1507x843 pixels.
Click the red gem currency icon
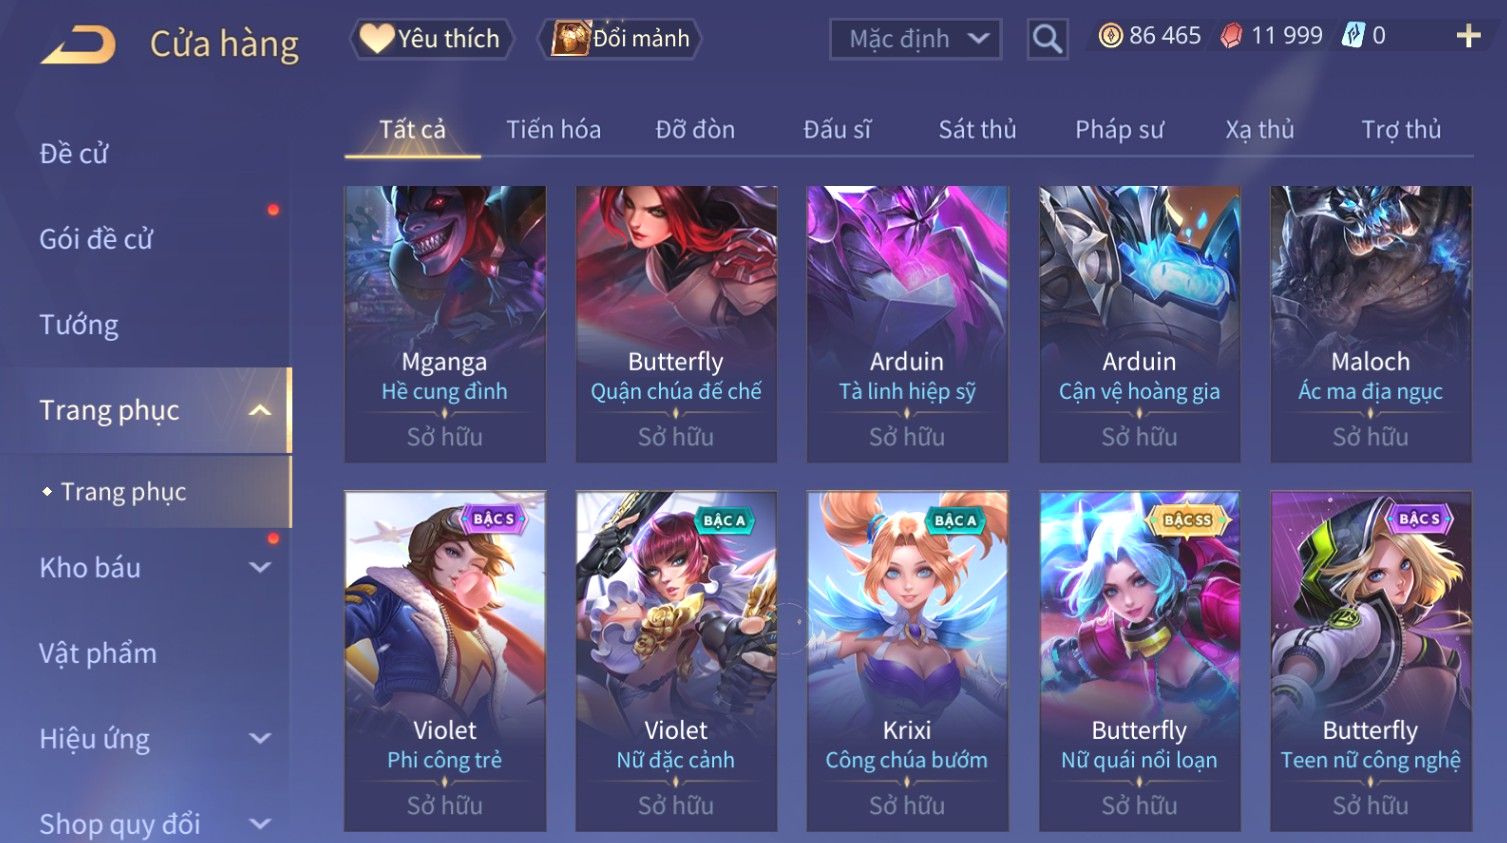tap(1231, 36)
